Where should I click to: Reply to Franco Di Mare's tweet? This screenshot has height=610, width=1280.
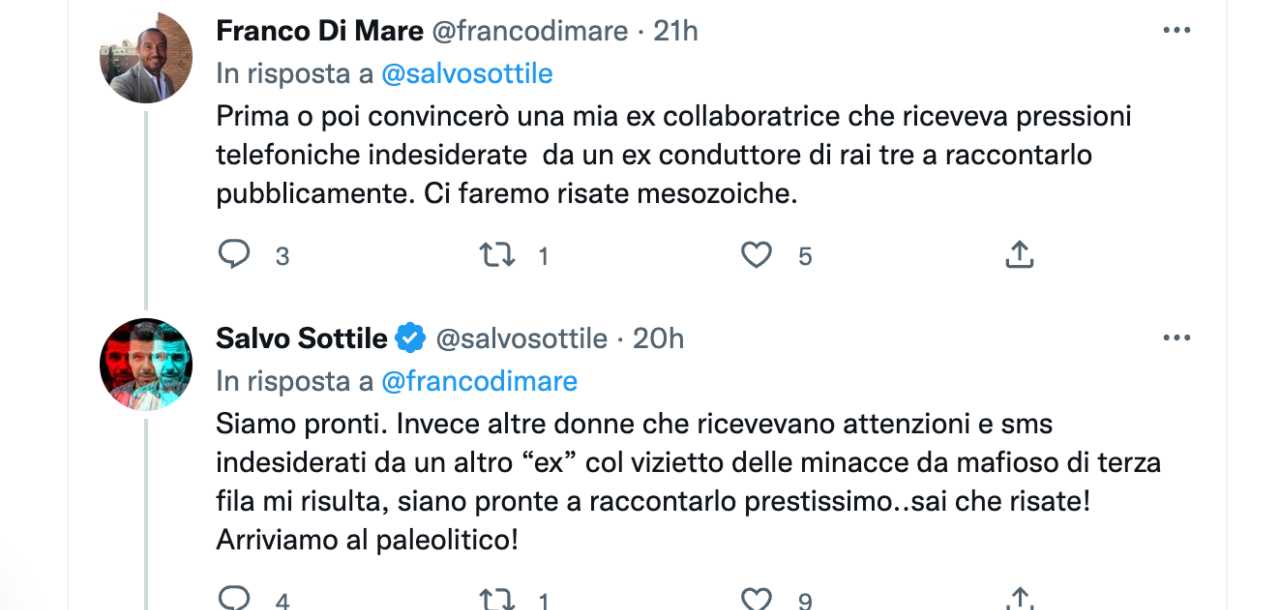coord(234,256)
